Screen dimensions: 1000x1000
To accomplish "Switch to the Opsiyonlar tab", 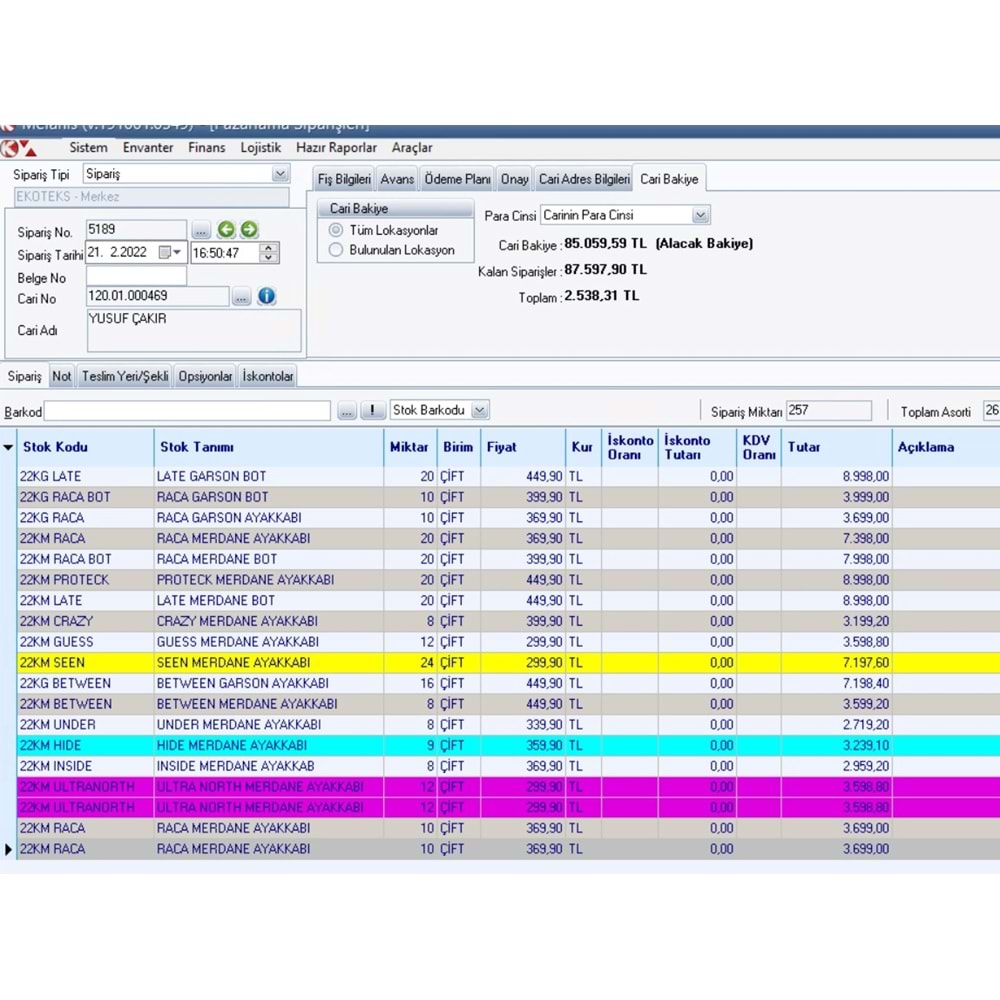I will point(205,376).
